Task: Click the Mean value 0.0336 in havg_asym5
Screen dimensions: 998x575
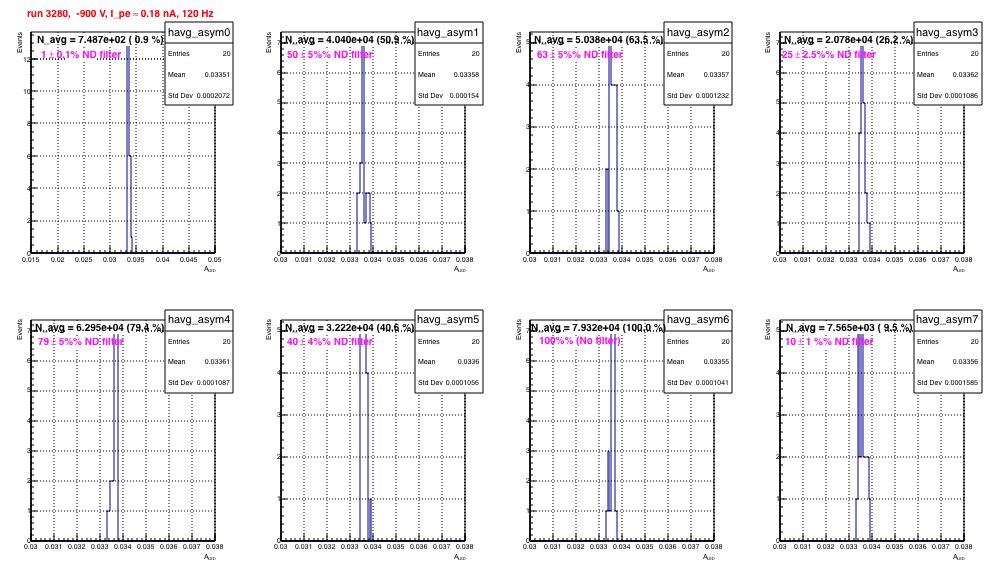Action: [x=468, y=362]
